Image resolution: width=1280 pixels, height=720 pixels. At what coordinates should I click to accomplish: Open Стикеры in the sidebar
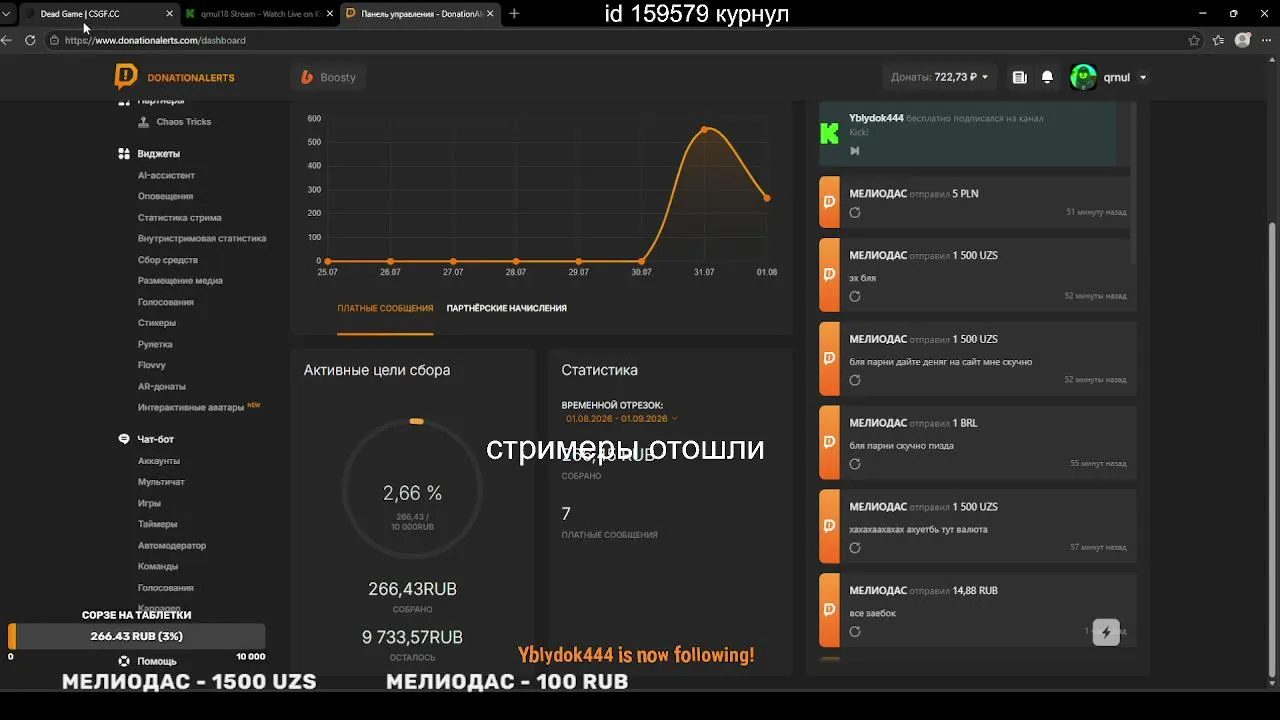tap(157, 323)
